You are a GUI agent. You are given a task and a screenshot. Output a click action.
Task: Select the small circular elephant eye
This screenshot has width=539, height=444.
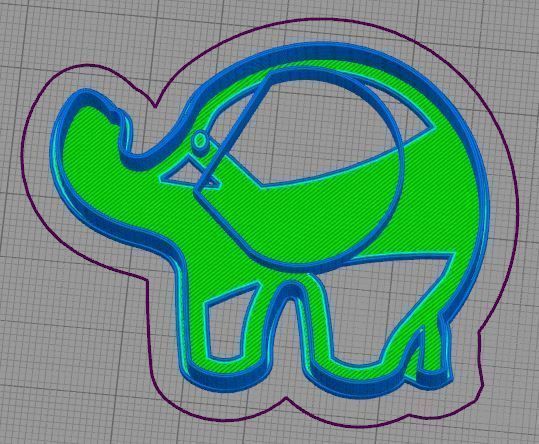(x=200, y=143)
